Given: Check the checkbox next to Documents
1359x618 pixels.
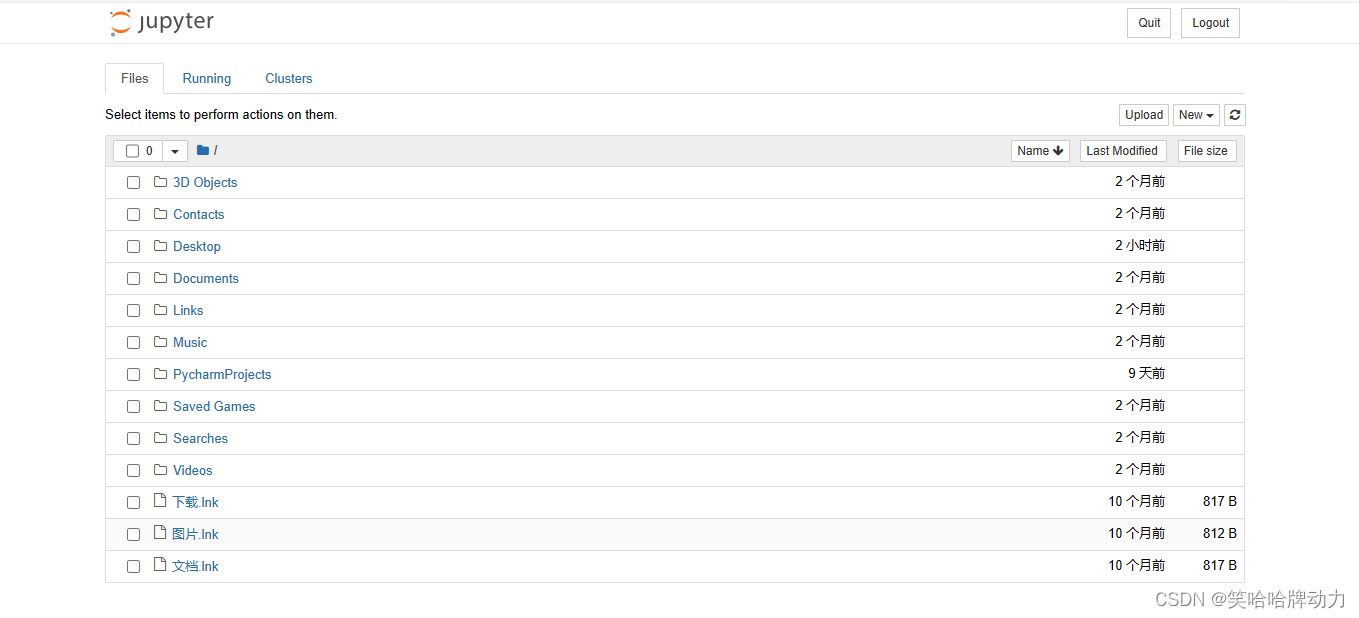Looking at the screenshot, I should click(x=133, y=278).
